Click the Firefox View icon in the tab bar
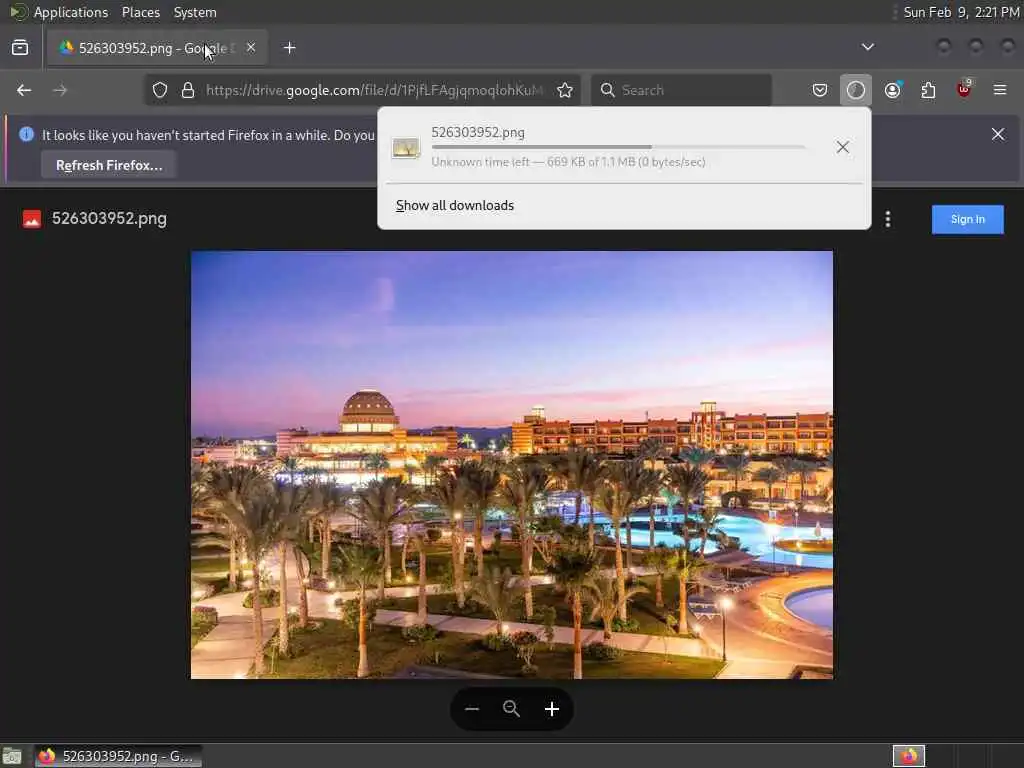 pos(20,48)
